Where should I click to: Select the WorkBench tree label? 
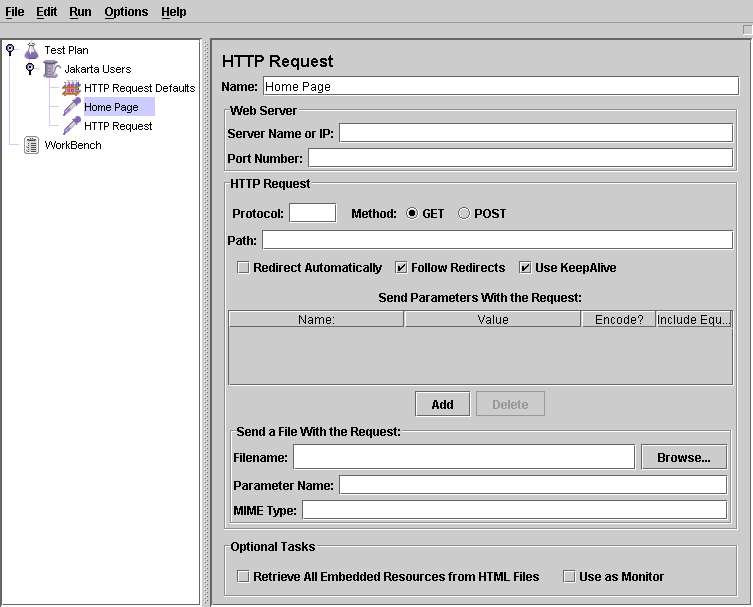tap(73, 145)
